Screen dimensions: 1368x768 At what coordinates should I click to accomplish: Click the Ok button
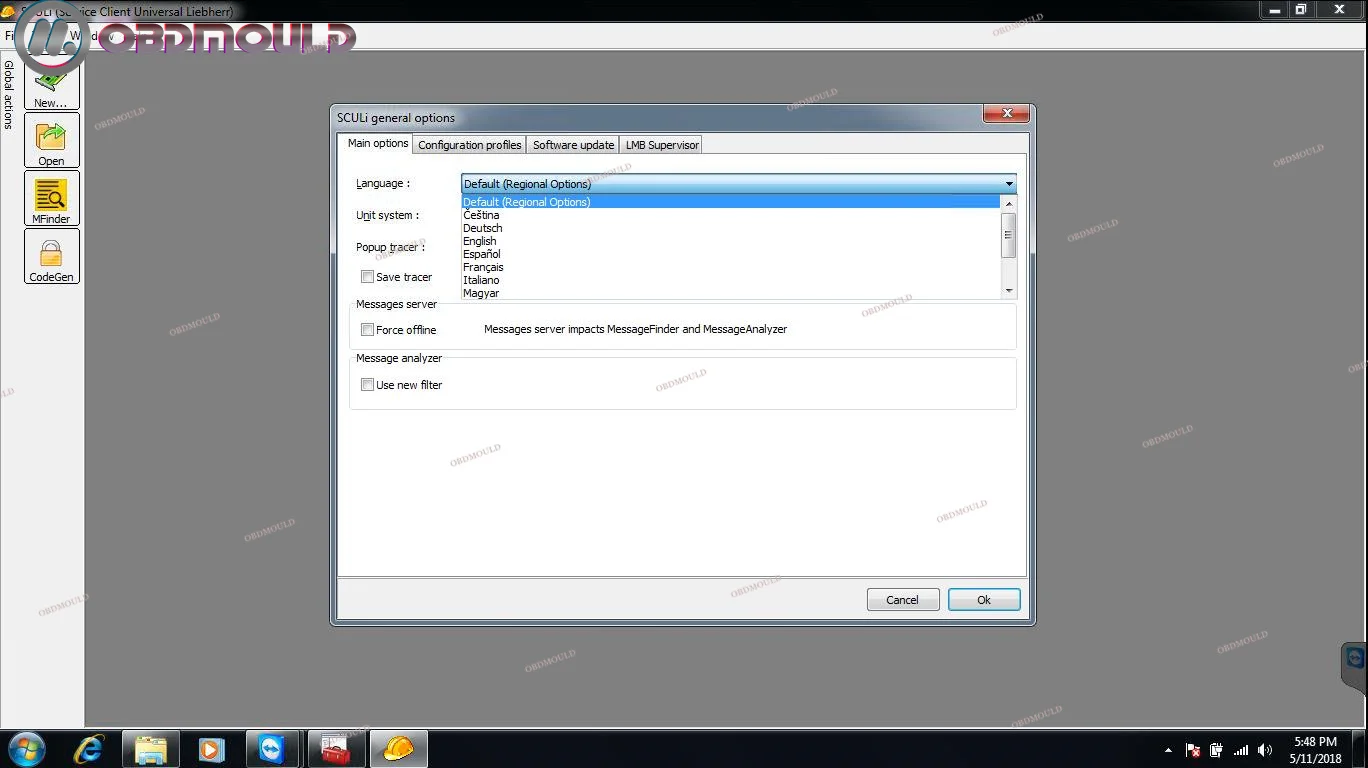click(x=983, y=600)
